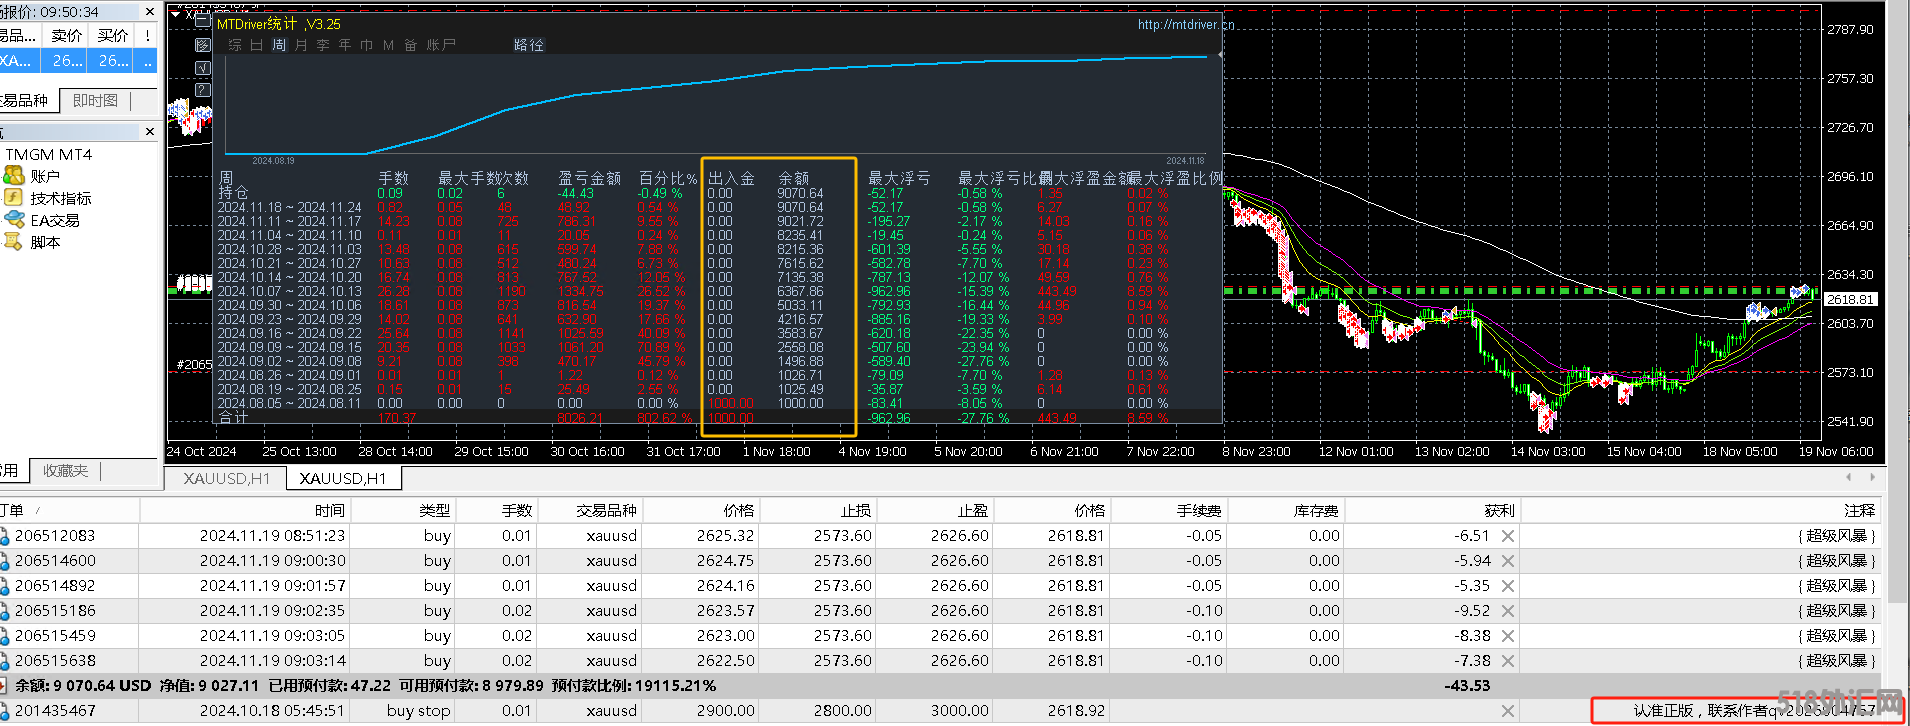Delete pending buy stop order 201435467

pos(1508,711)
